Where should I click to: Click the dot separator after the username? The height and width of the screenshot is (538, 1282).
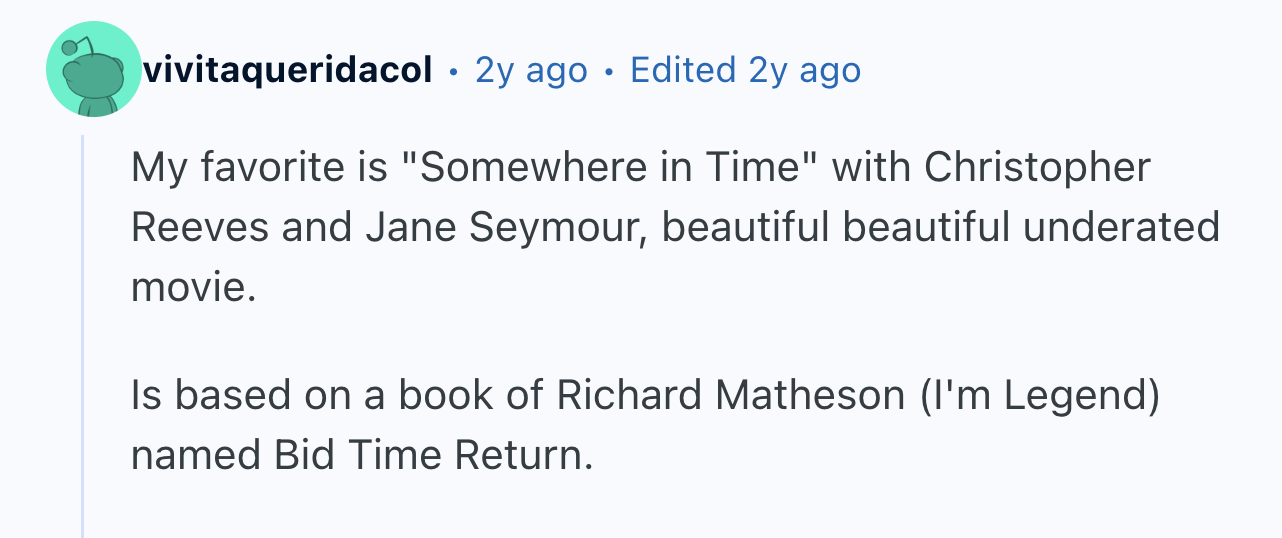click(x=453, y=71)
